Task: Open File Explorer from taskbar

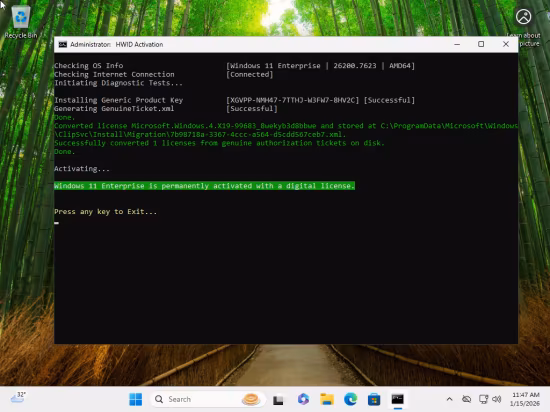Action: click(x=327, y=399)
